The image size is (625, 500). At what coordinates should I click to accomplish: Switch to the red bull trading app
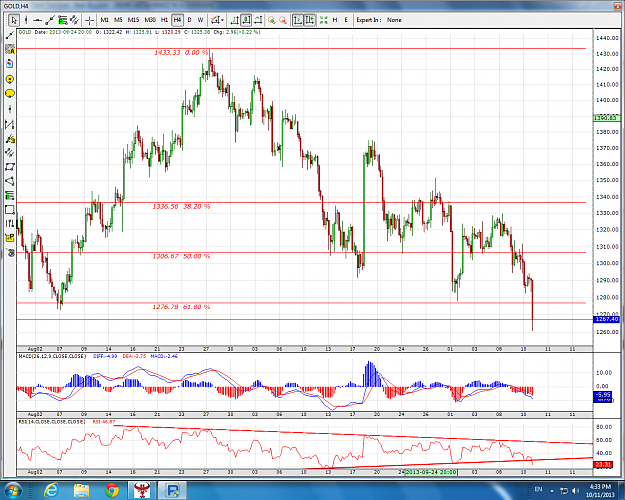pos(141,490)
